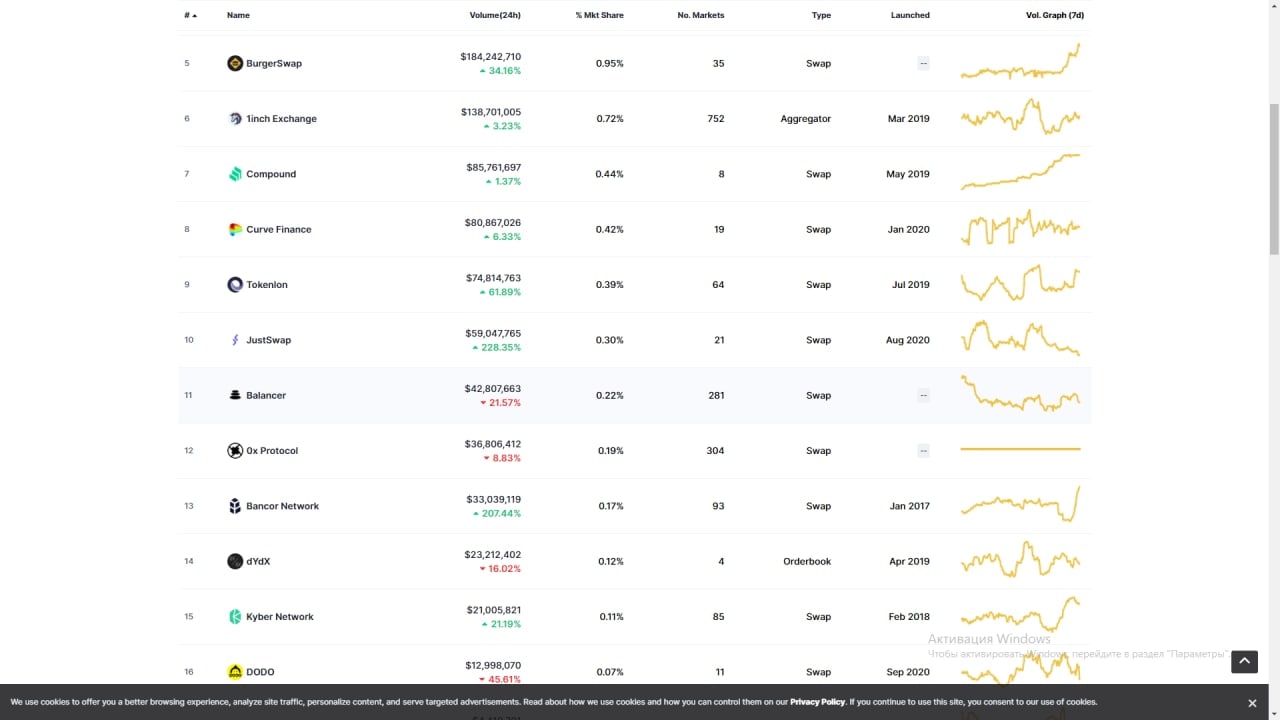Screen dimensions: 1280x720
Task: Sort by % Mkt Share header
Action: pos(599,15)
